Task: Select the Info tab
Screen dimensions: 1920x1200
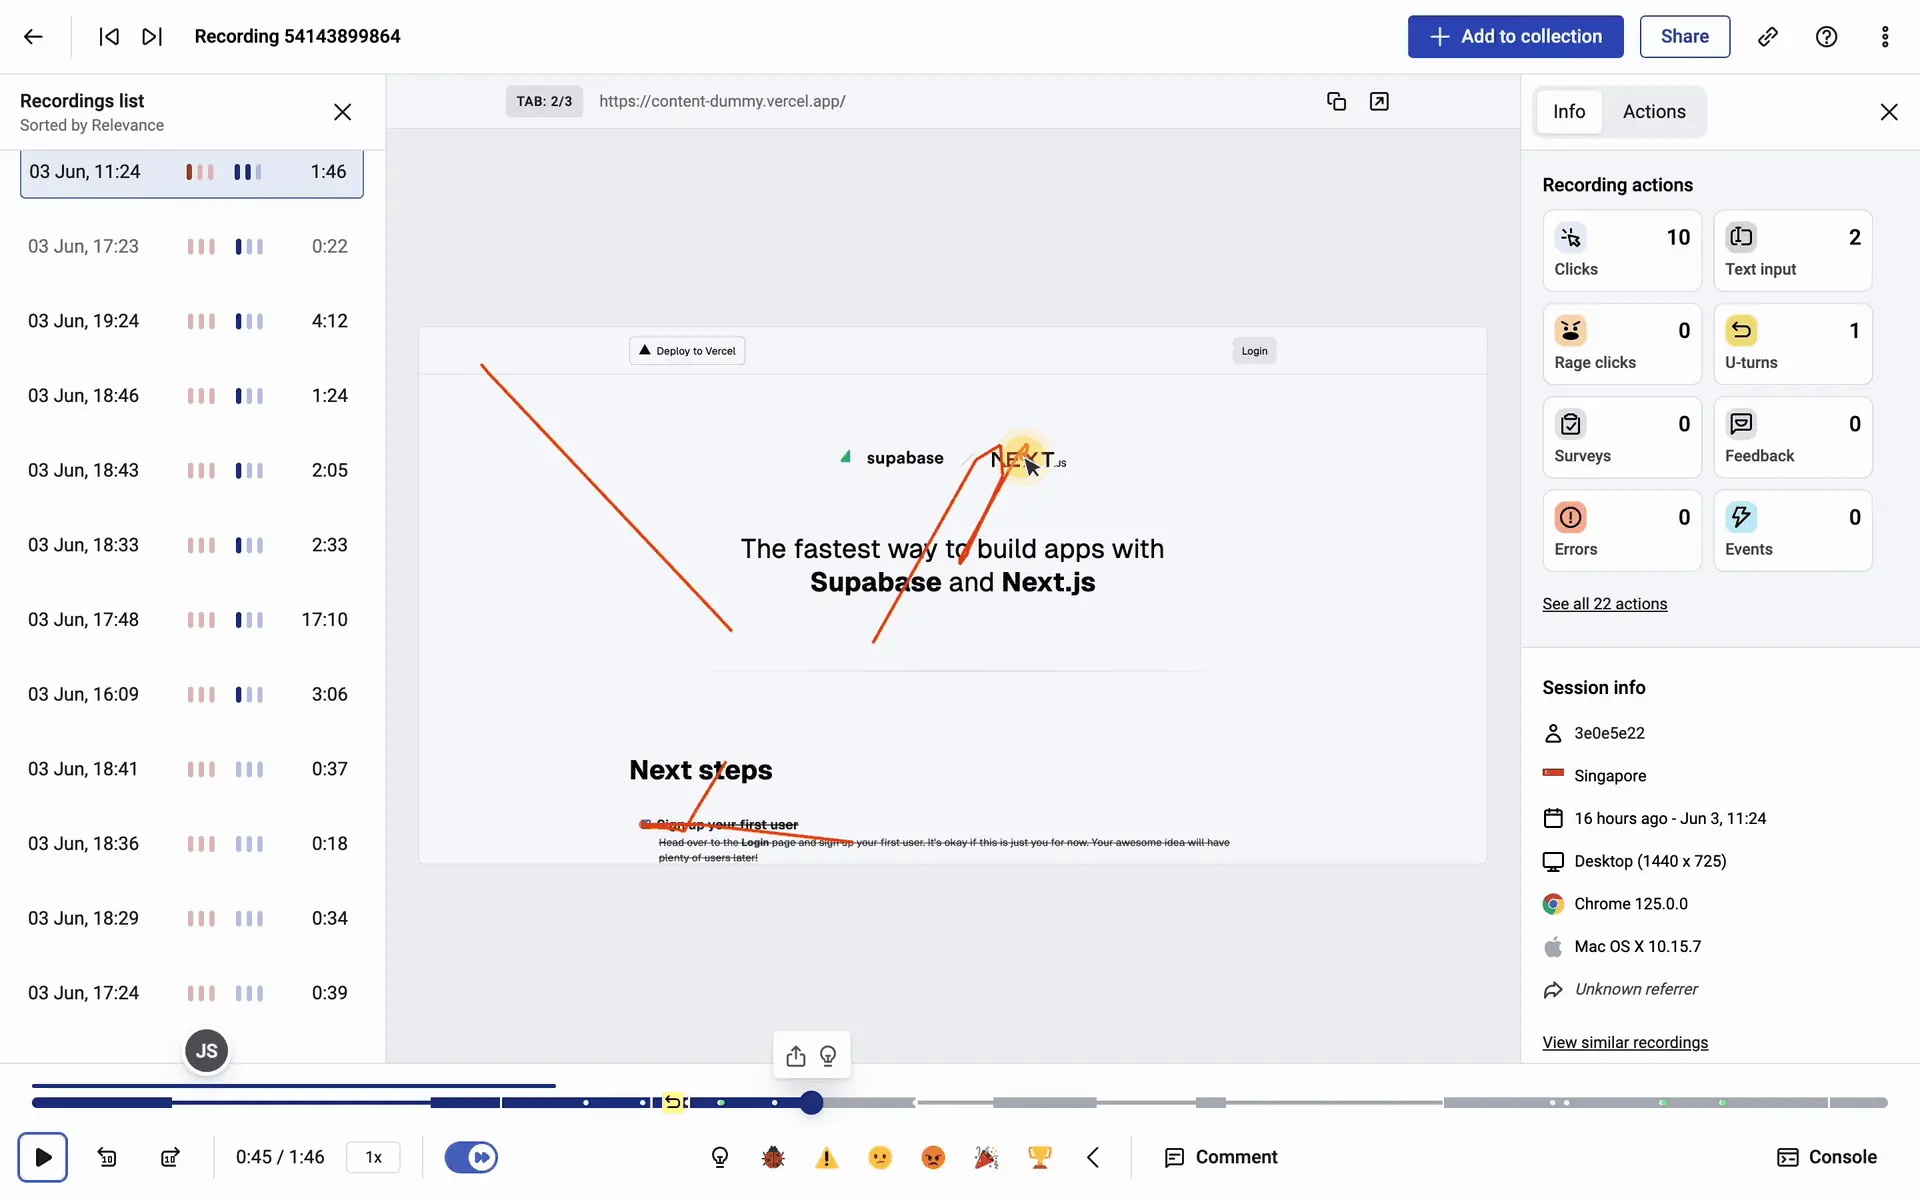Action: (x=1568, y=112)
